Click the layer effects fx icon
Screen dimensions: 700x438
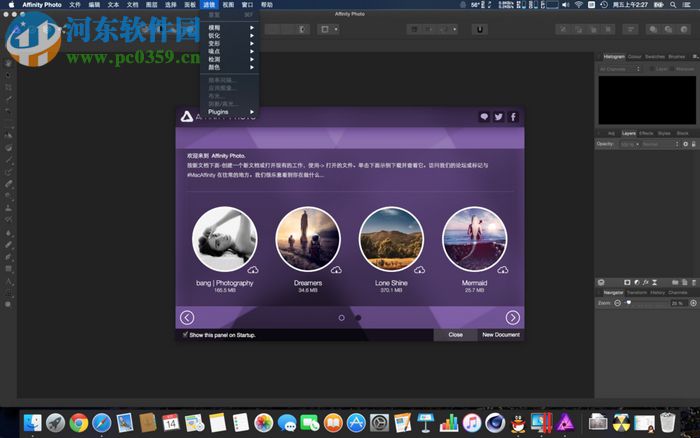(646, 282)
